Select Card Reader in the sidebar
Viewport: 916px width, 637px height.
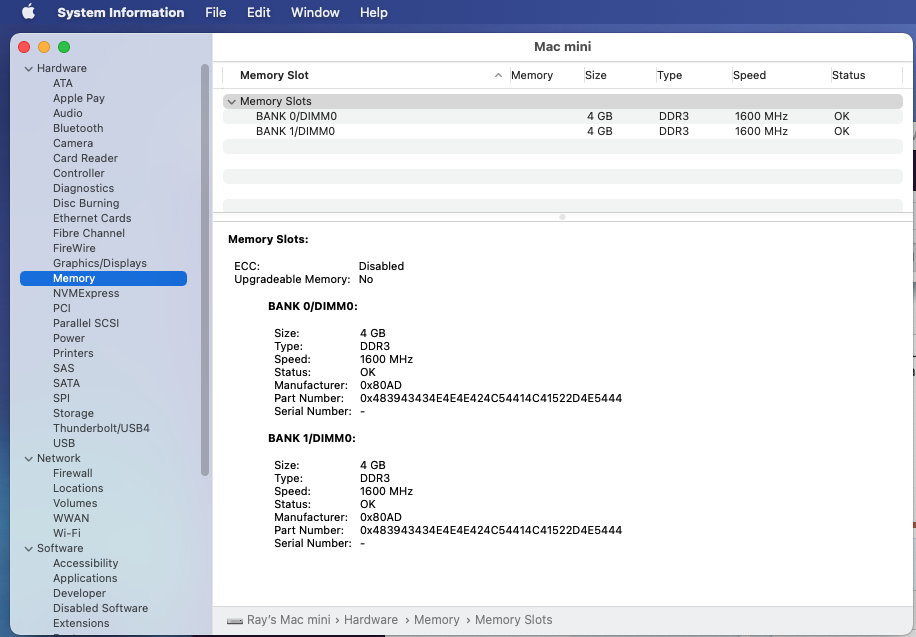85,158
